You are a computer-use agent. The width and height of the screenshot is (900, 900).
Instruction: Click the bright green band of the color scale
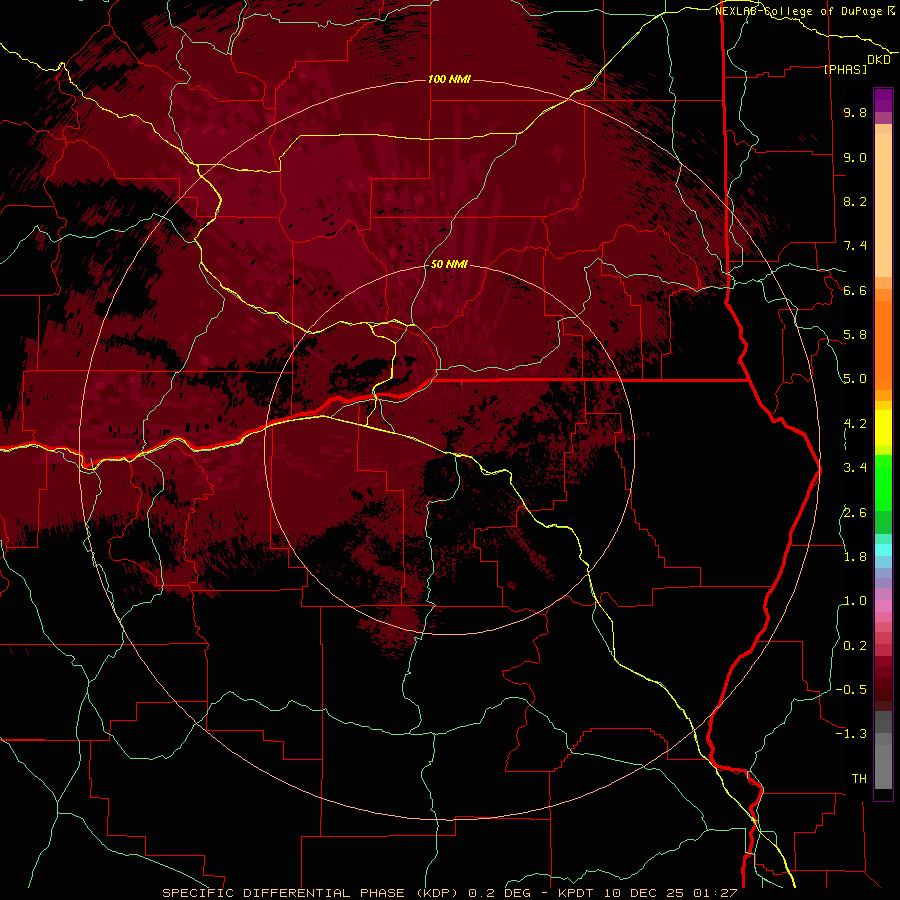point(883,482)
